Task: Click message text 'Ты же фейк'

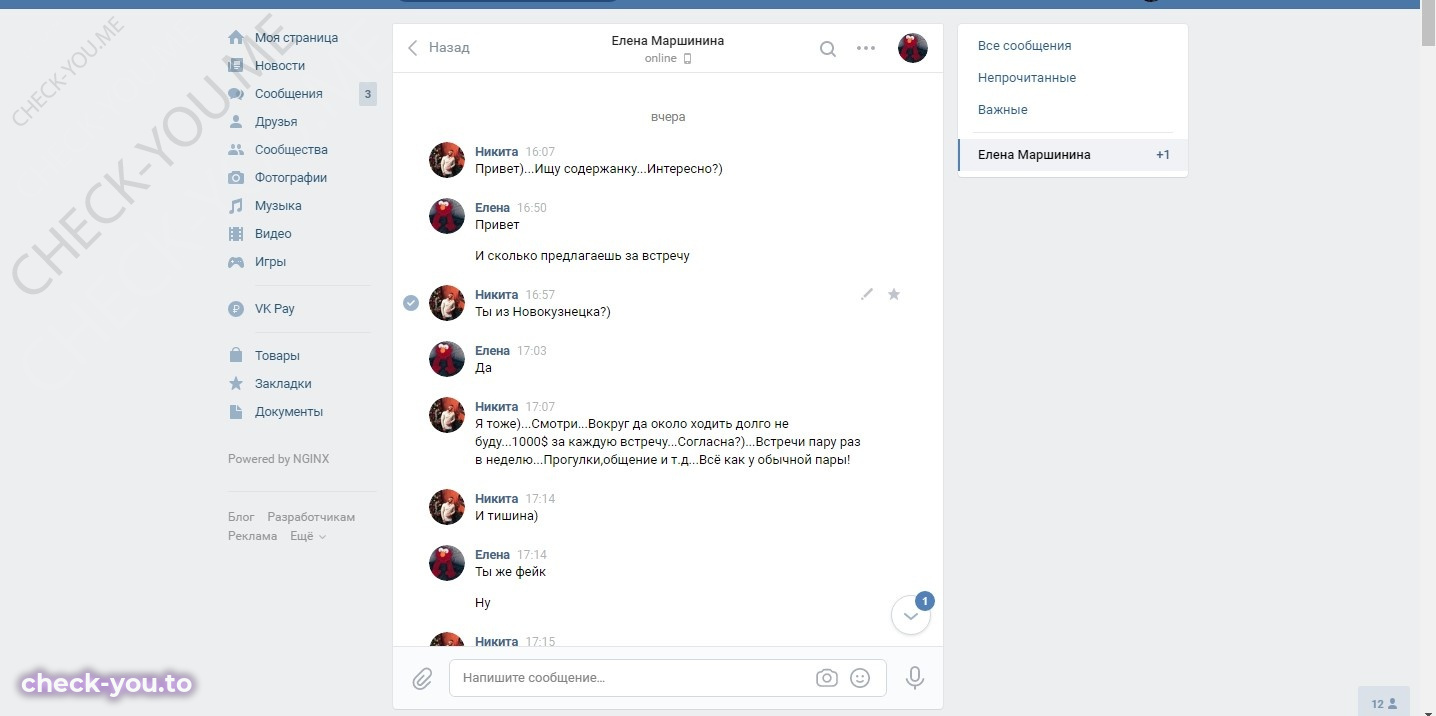Action: (x=510, y=572)
